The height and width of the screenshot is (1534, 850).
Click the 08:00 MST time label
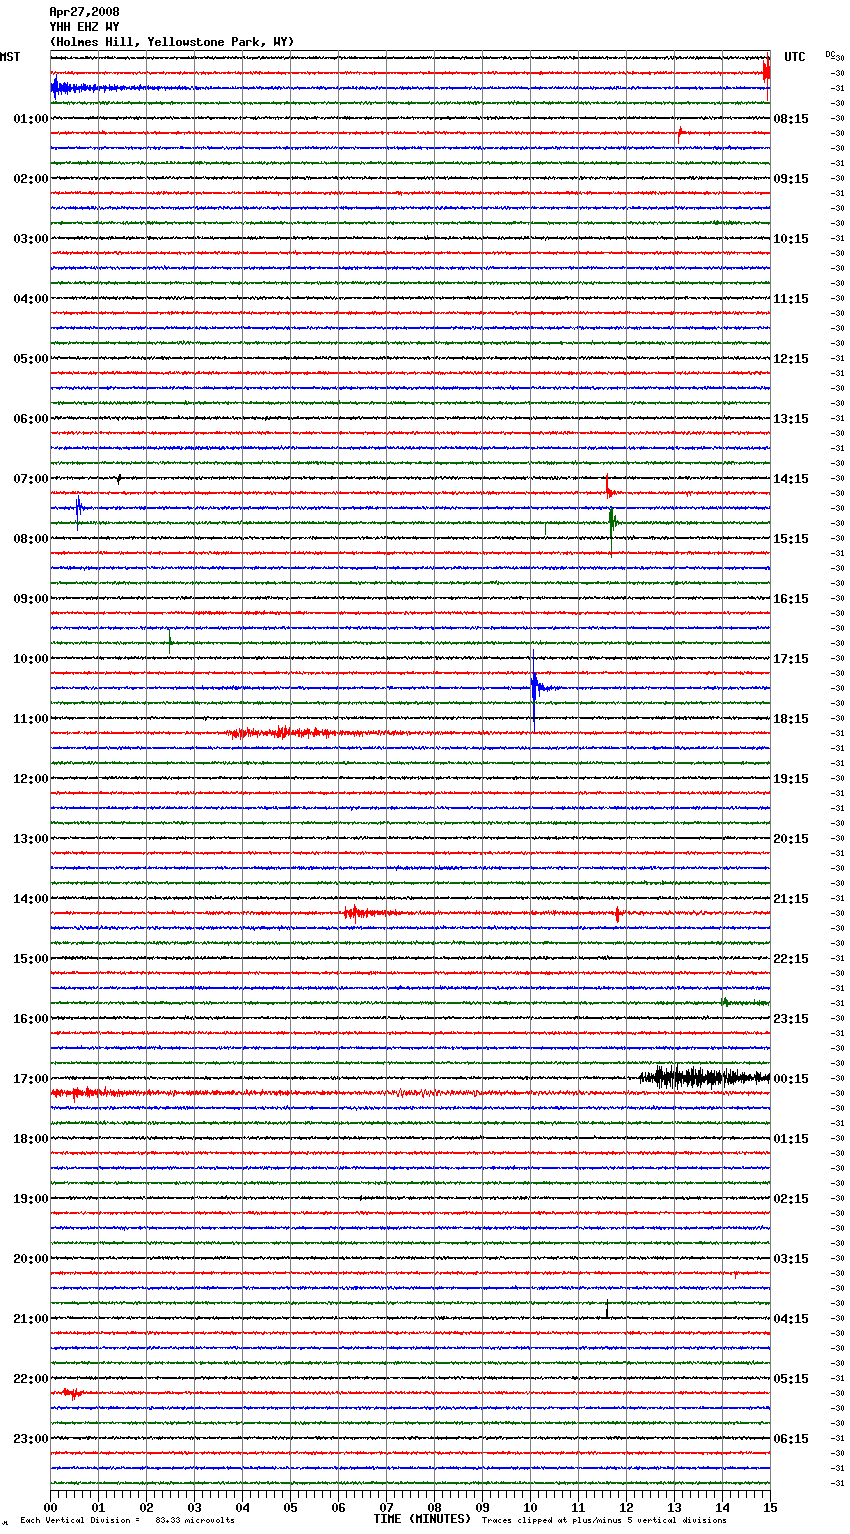point(30,539)
